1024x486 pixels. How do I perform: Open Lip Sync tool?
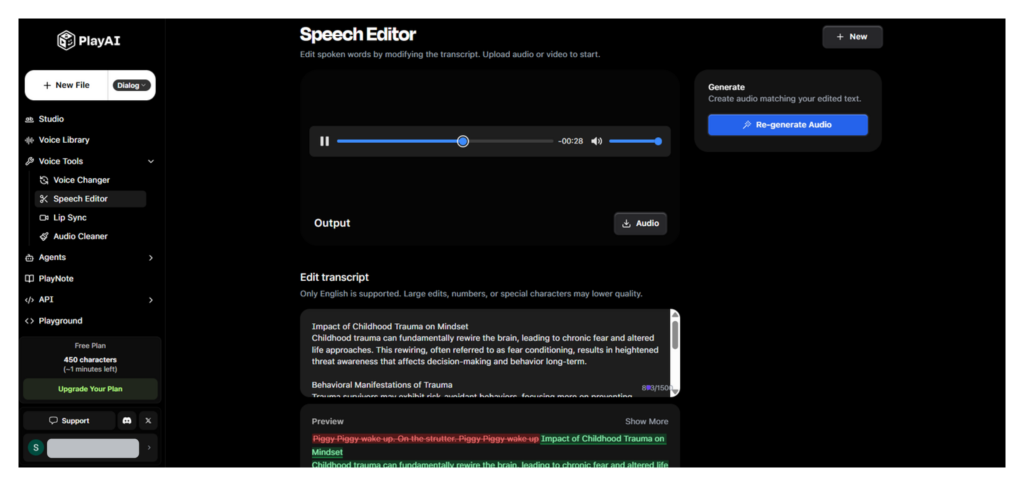click(x=70, y=218)
